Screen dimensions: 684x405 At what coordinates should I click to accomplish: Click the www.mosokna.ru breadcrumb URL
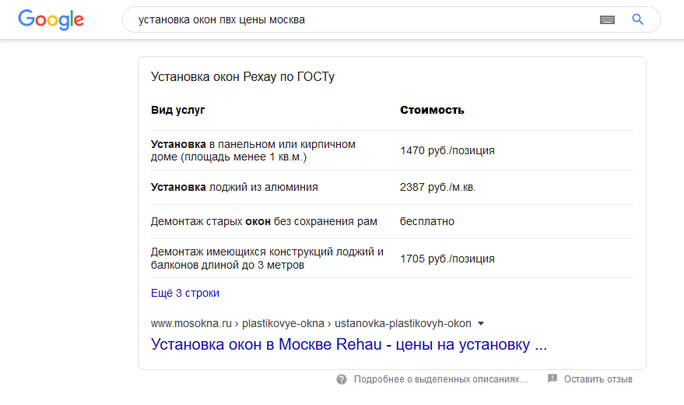click(x=311, y=323)
